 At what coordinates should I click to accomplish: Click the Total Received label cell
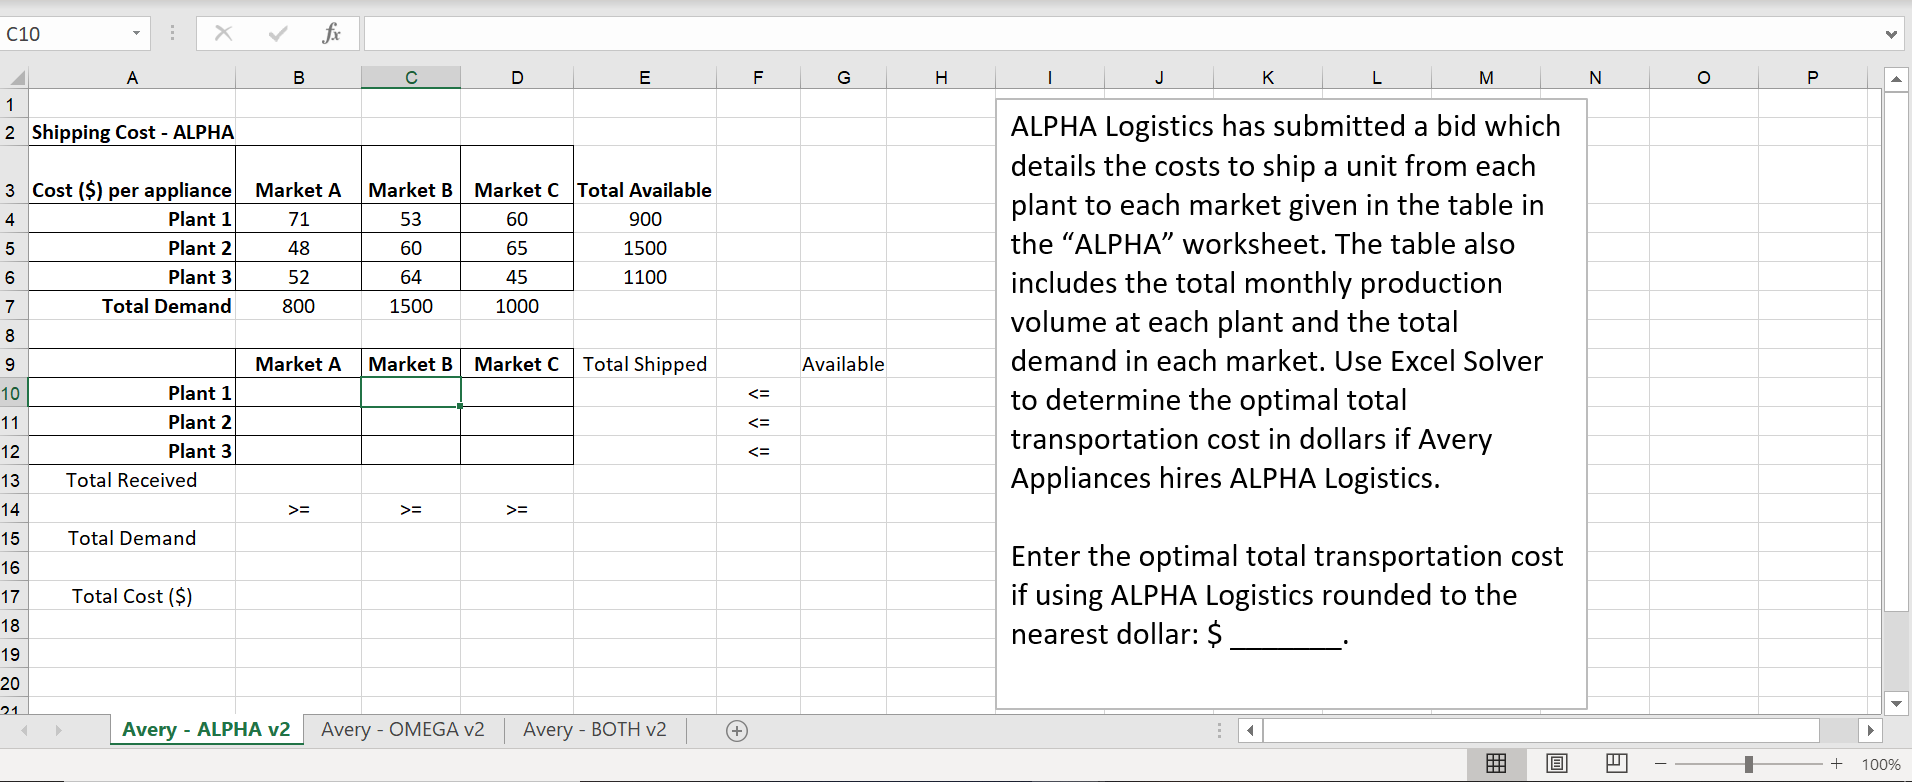coord(132,480)
